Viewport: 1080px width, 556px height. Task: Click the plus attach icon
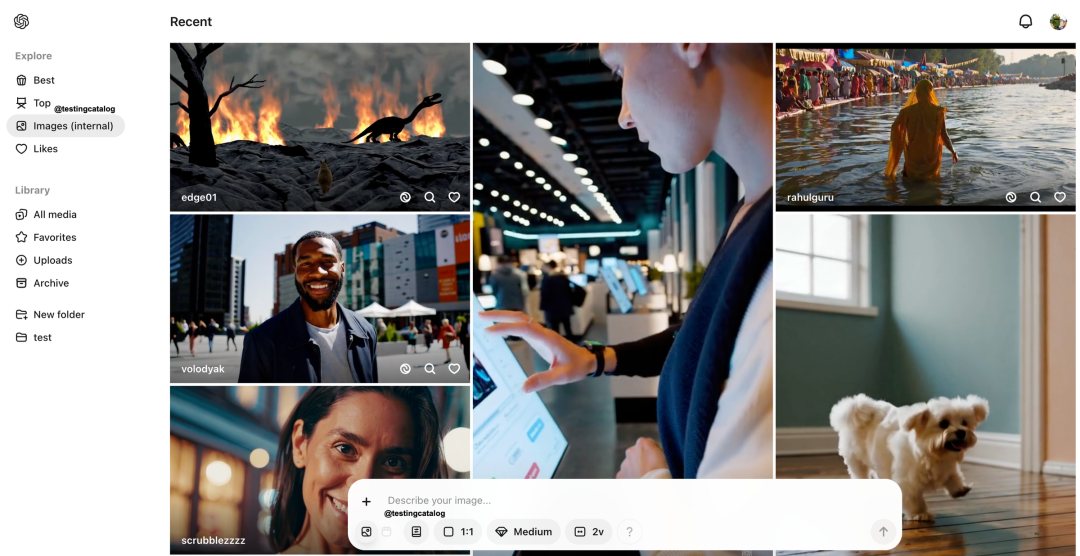pyautogui.click(x=366, y=502)
